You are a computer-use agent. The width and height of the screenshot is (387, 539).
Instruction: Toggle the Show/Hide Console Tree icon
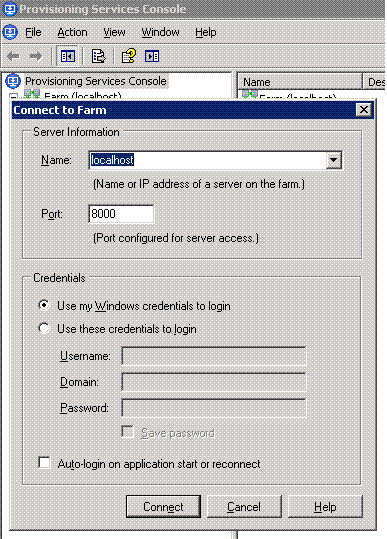pyautogui.click(x=68, y=56)
